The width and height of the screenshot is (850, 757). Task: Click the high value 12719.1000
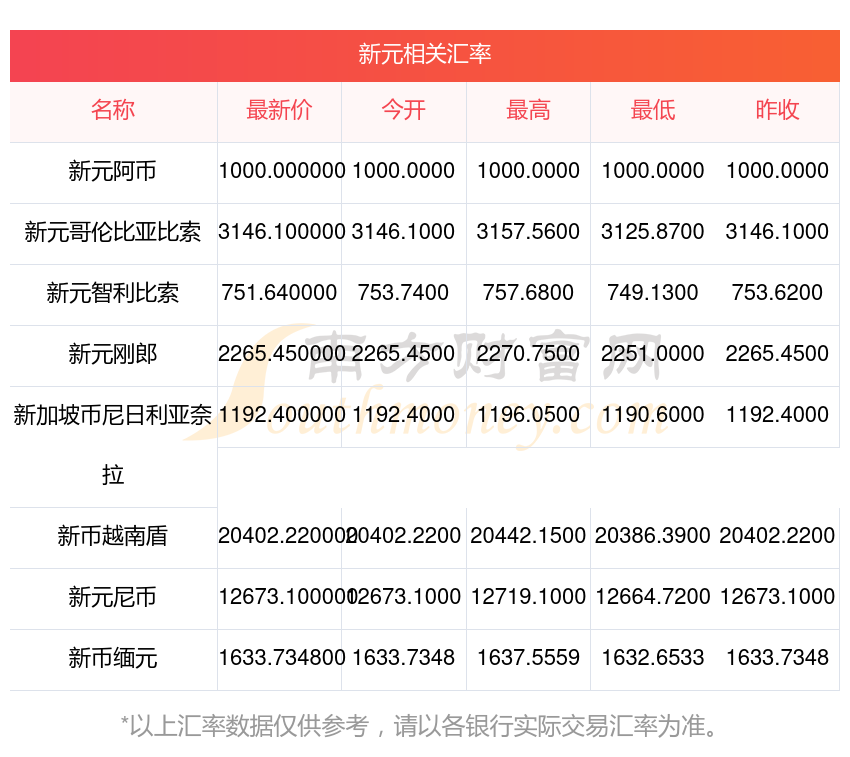[528, 596]
